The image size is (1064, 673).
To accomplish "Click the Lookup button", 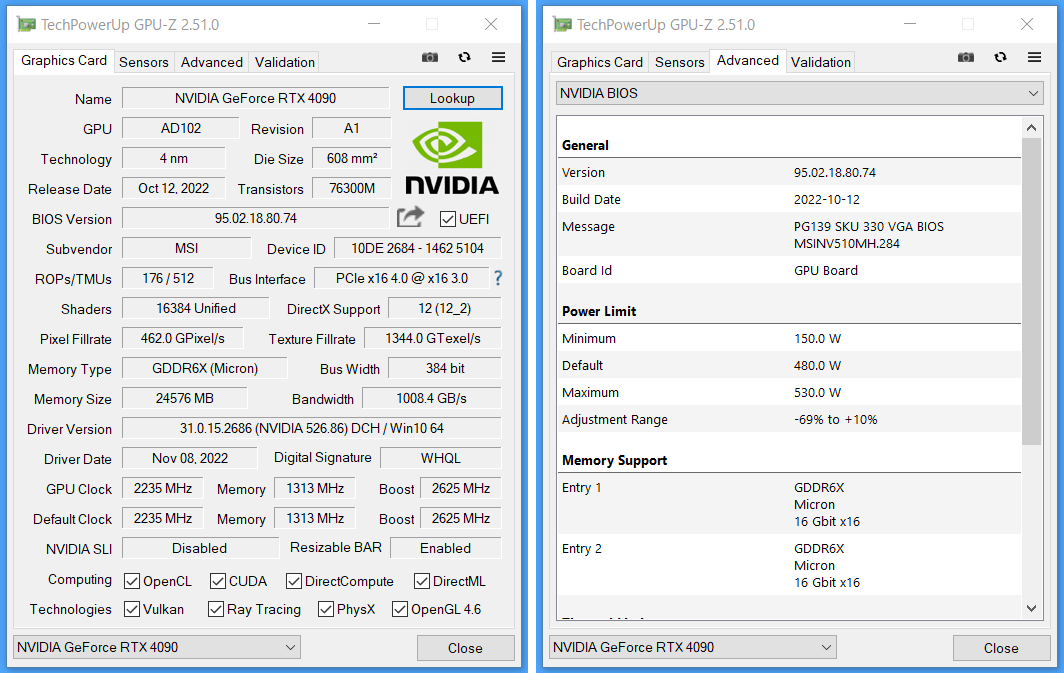I will click(453, 98).
